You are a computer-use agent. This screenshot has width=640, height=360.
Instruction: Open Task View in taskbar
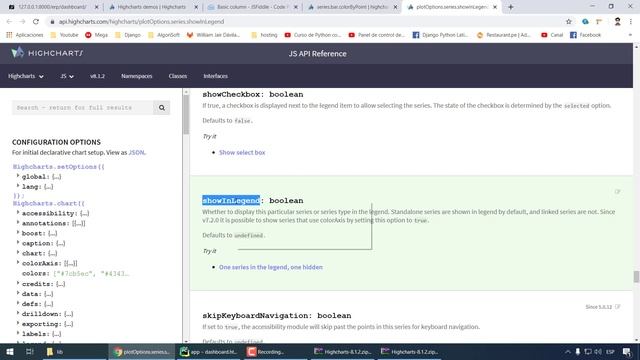[x=29, y=351]
